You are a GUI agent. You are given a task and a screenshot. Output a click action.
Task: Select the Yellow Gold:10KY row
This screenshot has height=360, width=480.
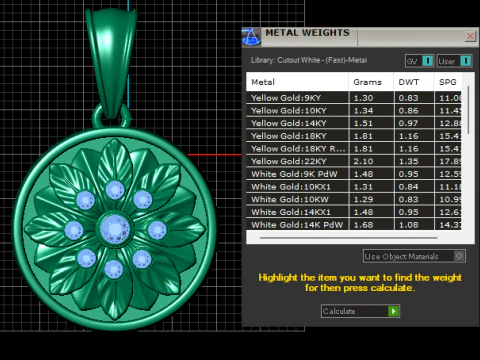point(354,110)
